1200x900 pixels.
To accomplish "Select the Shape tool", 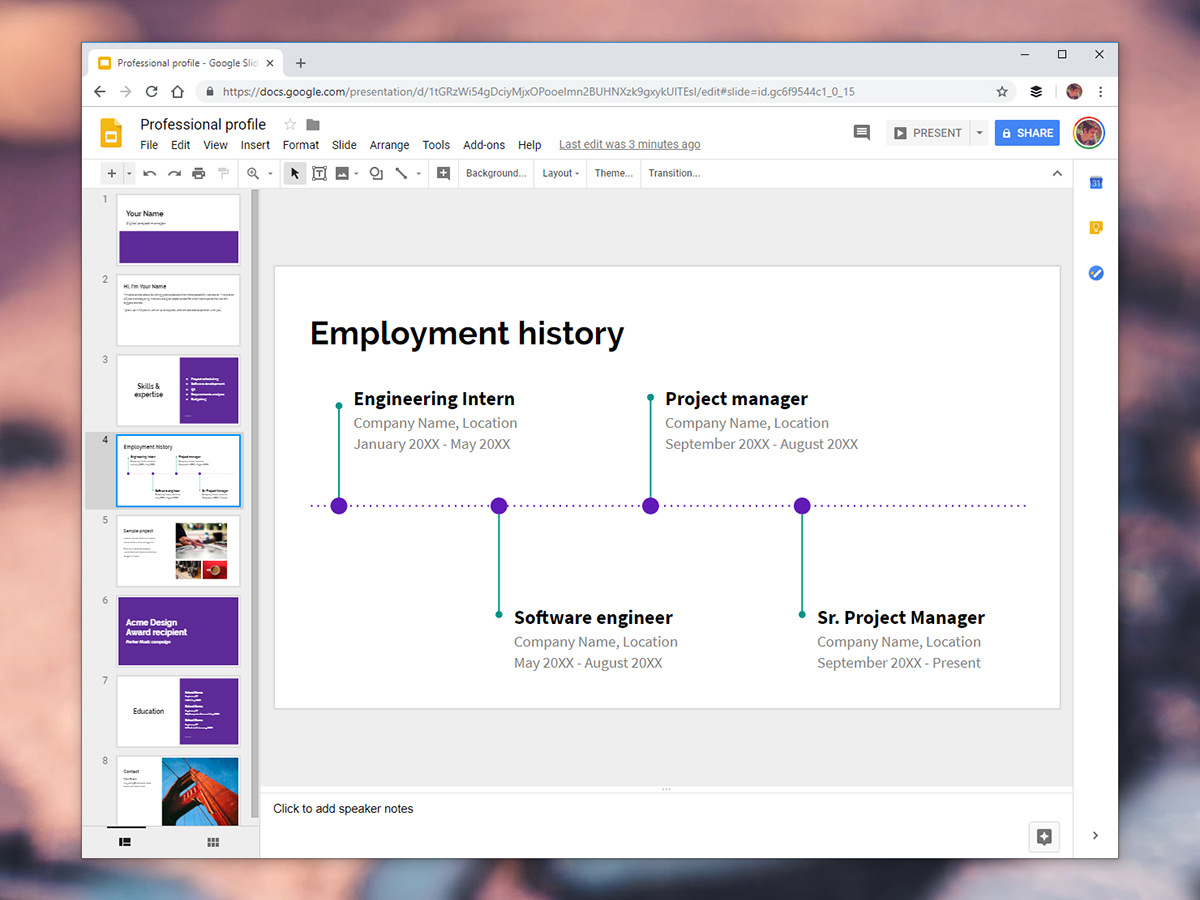I will pyautogui.click(x=376, y=173).
